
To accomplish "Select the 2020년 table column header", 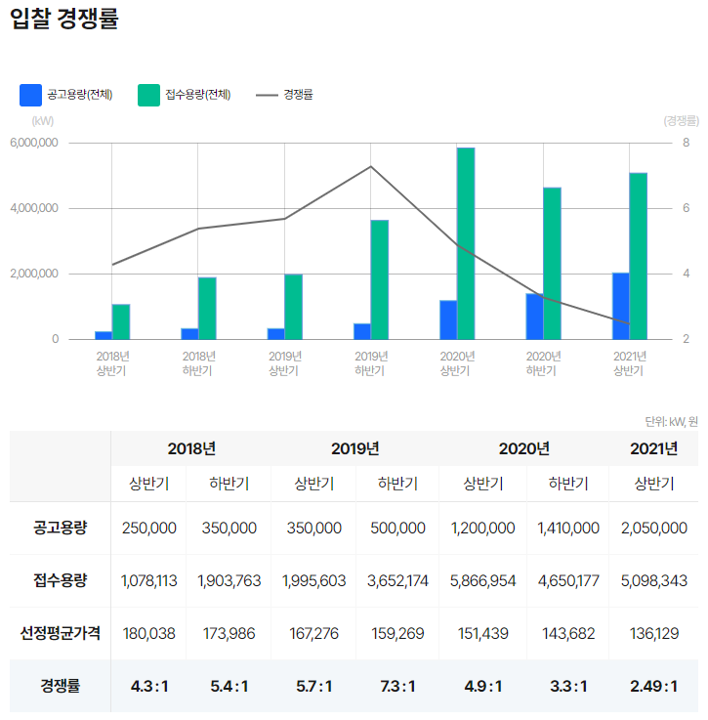I will pos(524,448).
